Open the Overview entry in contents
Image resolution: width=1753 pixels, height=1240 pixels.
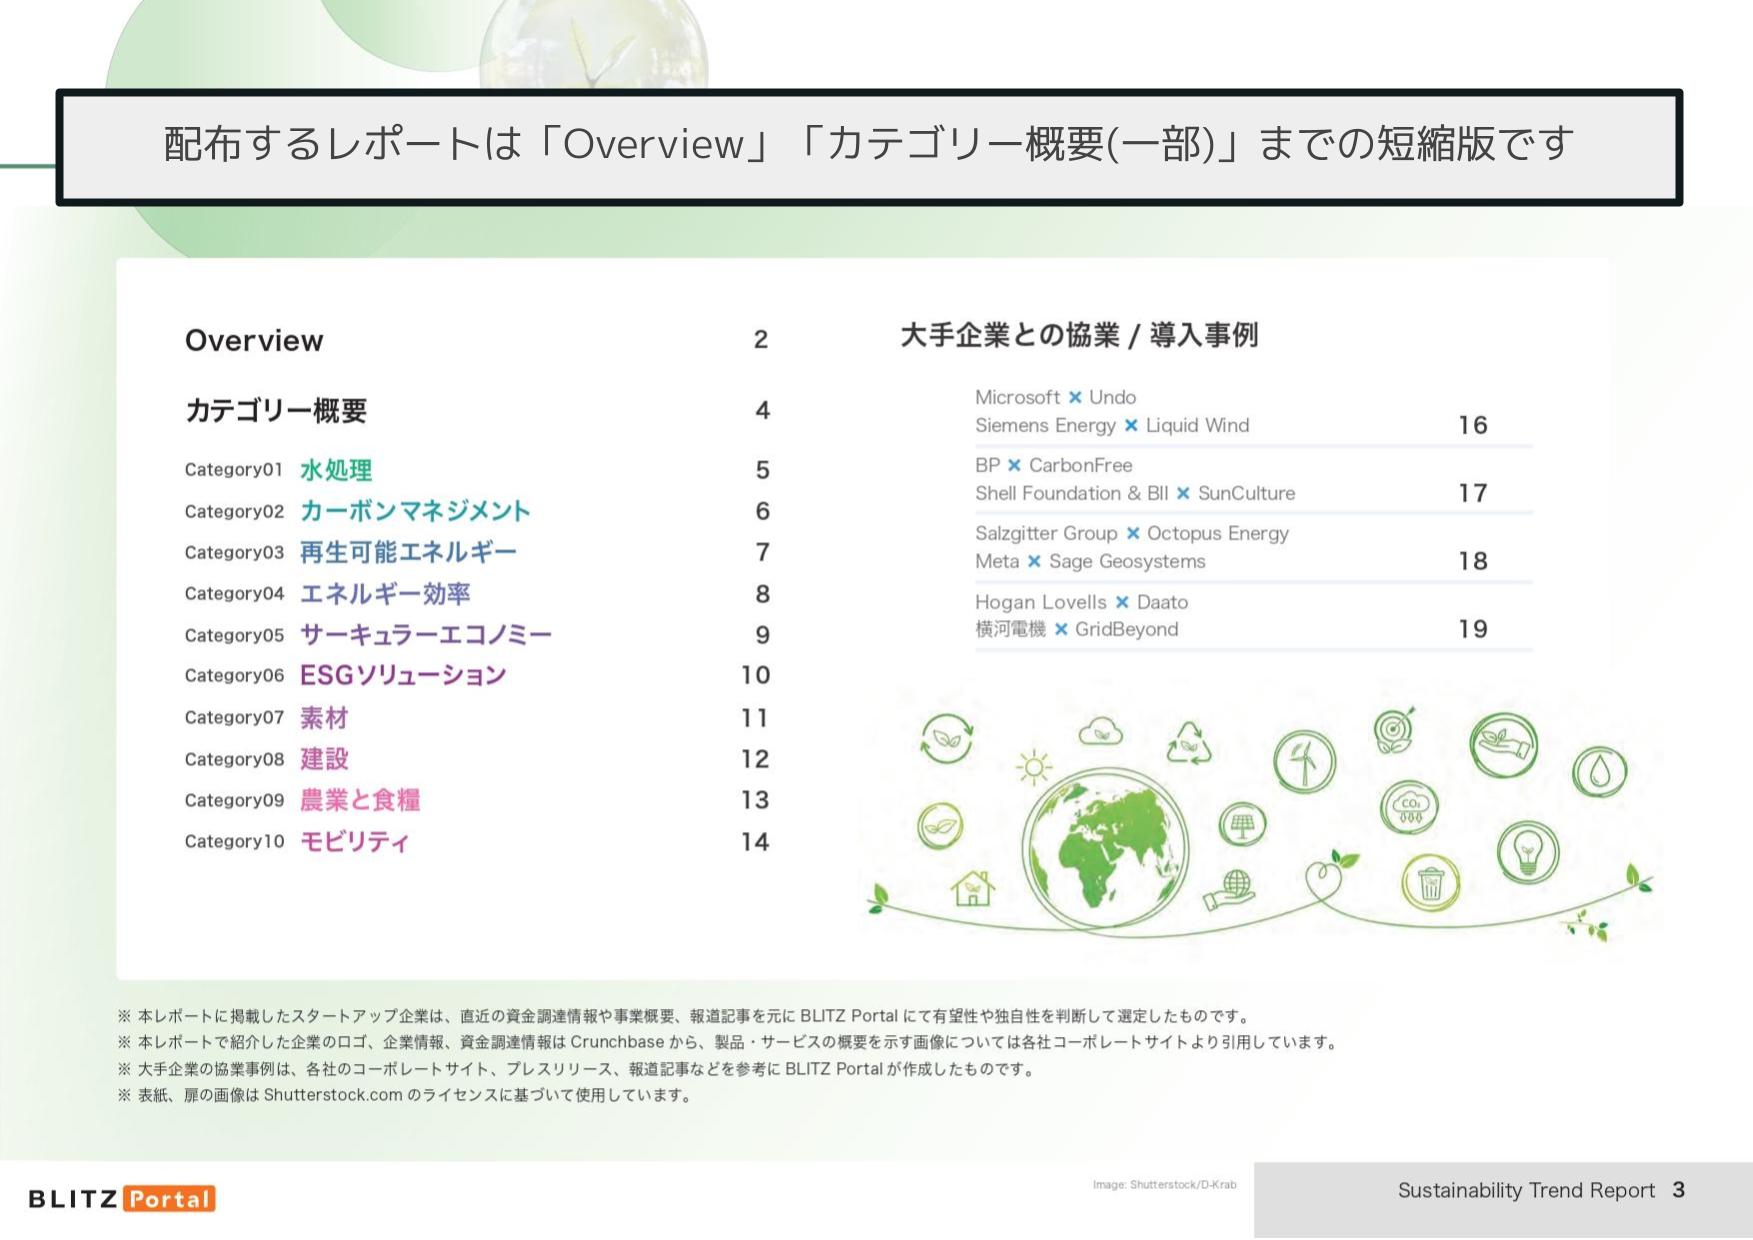(x=254, y=340)
